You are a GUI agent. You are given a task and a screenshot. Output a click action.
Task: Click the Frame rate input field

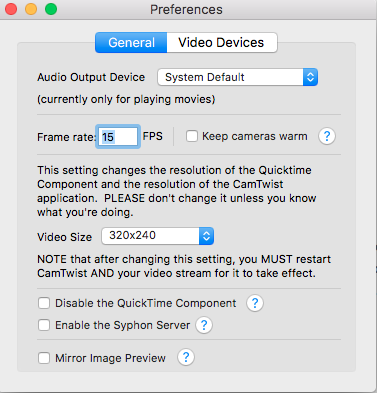[x=118, y=137]
